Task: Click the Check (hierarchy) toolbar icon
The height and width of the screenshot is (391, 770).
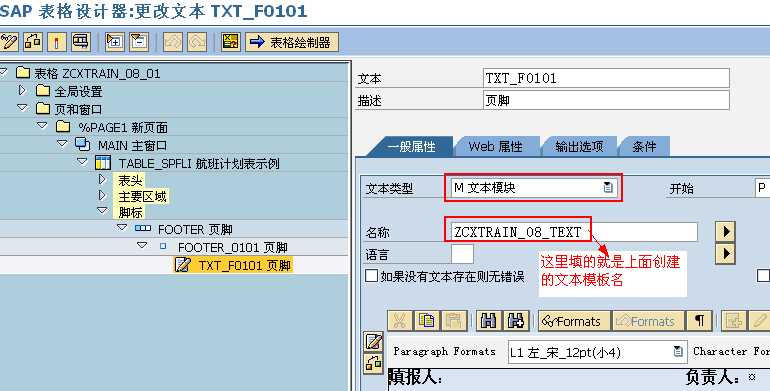Action: tap(33, 42)
